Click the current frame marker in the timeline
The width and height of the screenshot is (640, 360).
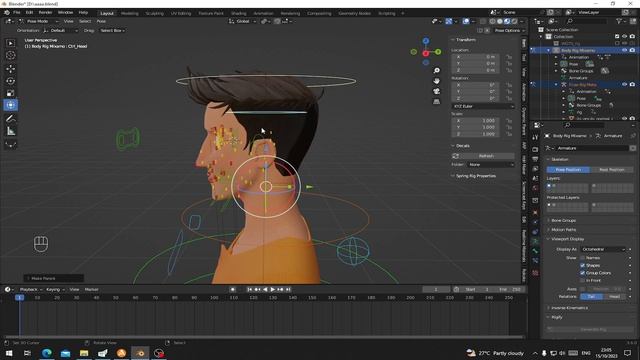20,298
